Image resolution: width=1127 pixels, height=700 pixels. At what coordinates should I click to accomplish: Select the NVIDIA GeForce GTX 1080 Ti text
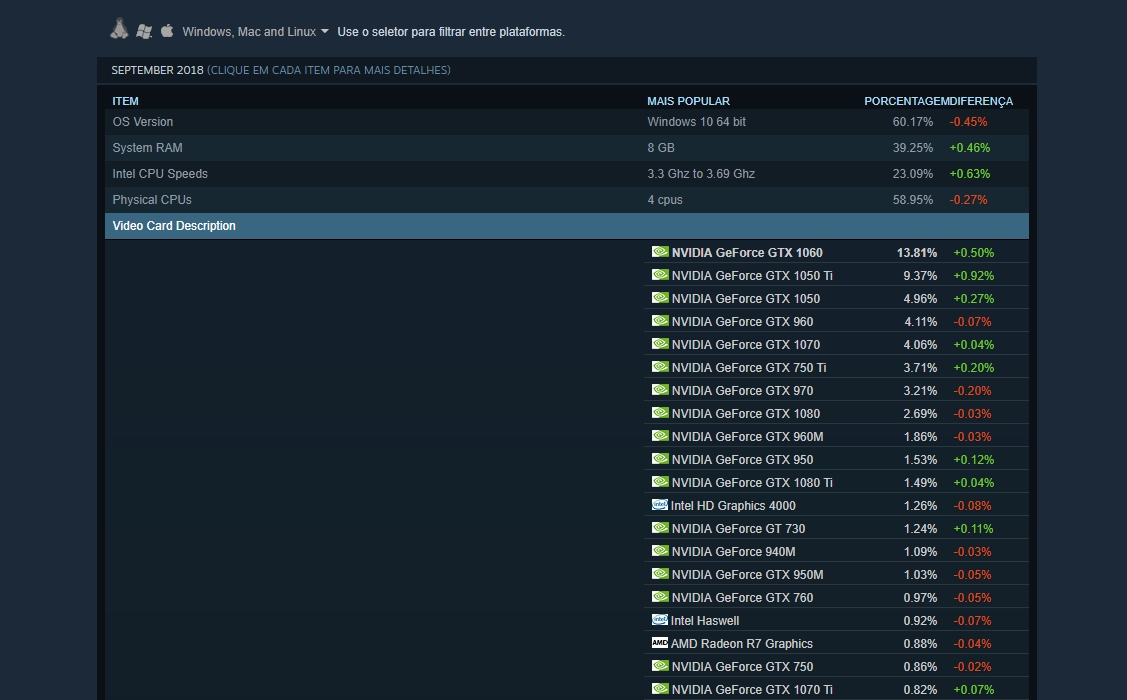[752, 483]
